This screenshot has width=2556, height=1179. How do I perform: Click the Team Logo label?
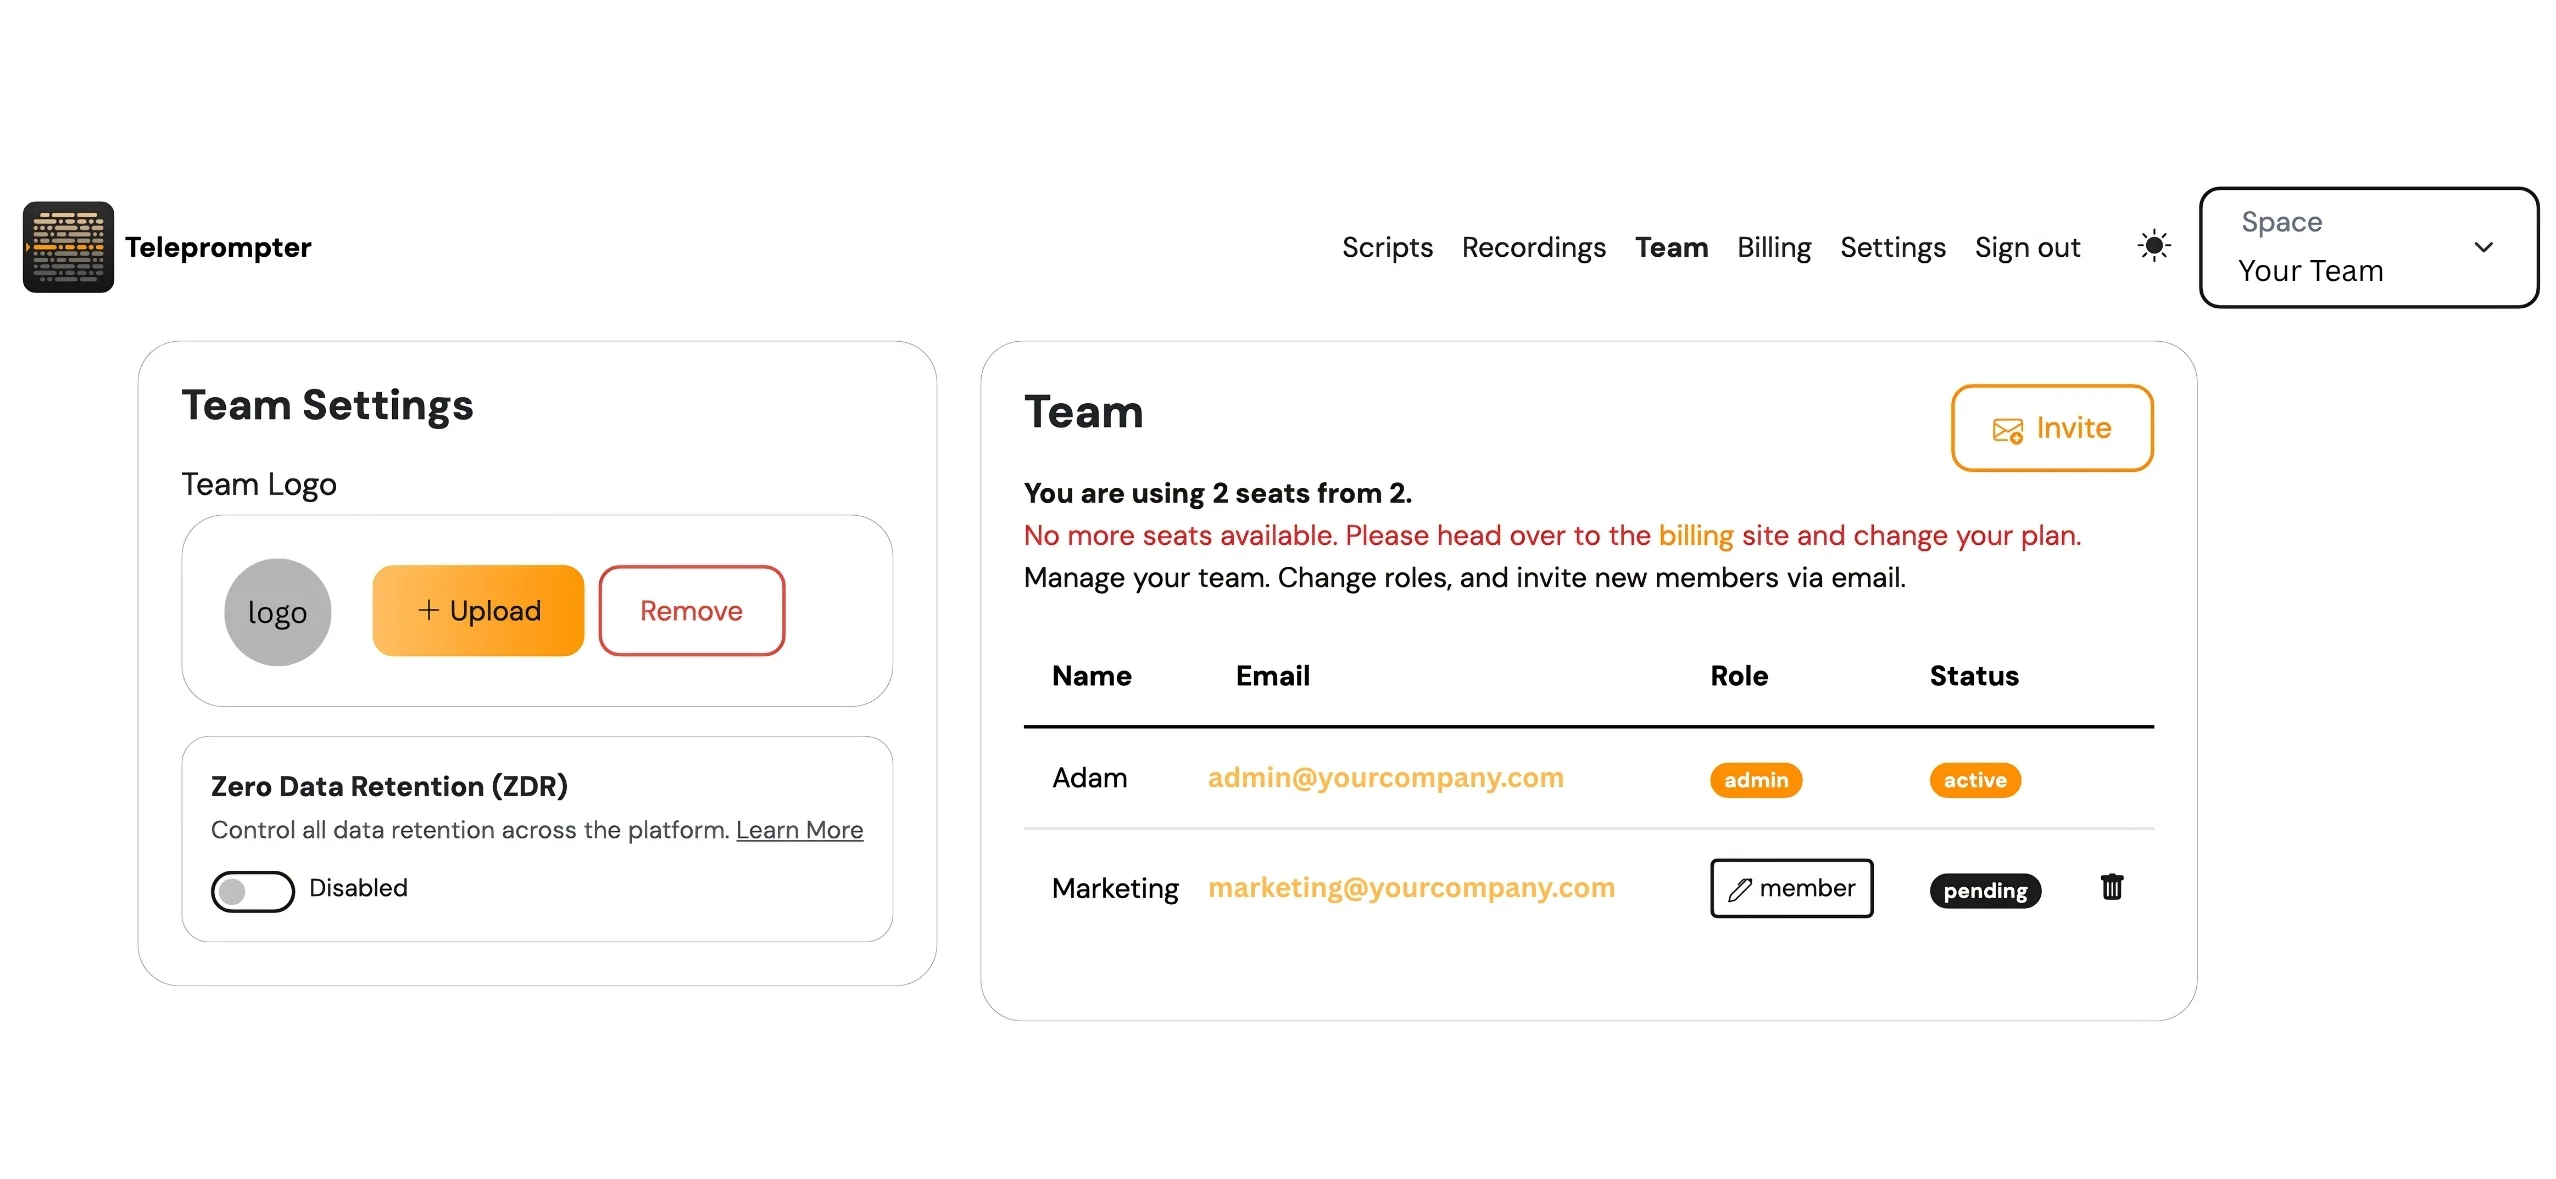pyautogui.click(x=259, y=485)
